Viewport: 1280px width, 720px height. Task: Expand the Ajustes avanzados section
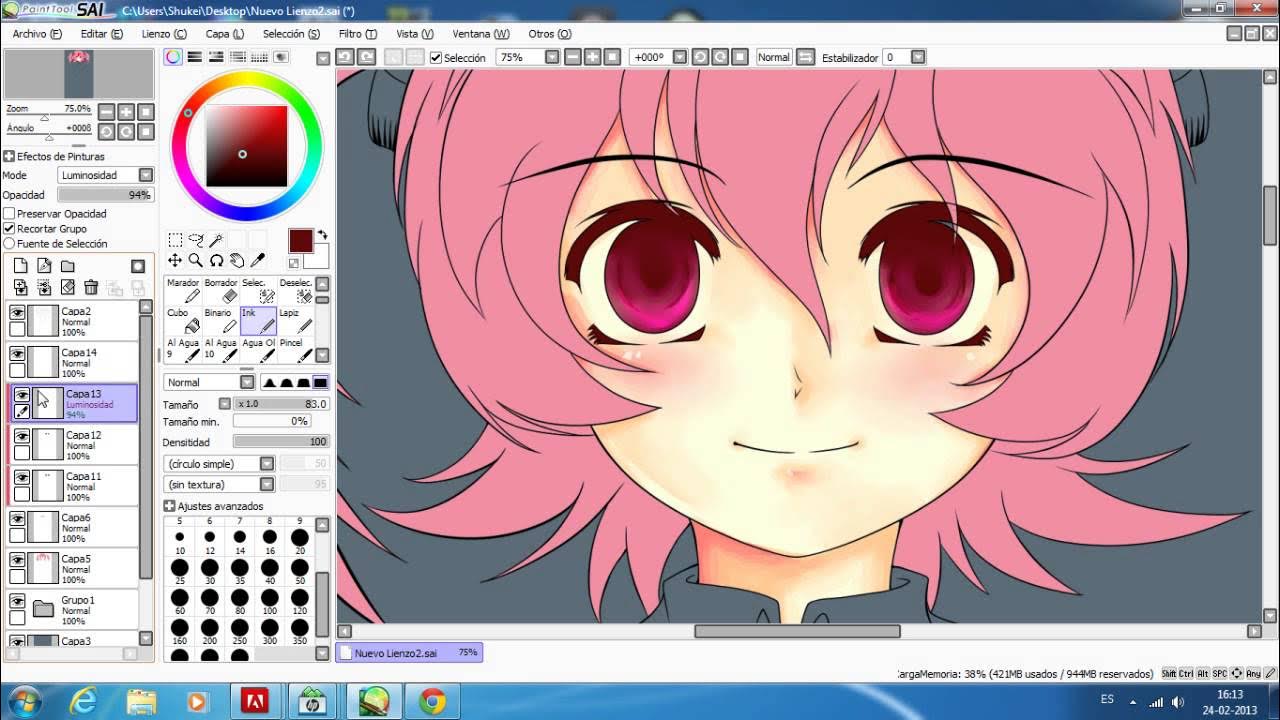pos(170,506)
